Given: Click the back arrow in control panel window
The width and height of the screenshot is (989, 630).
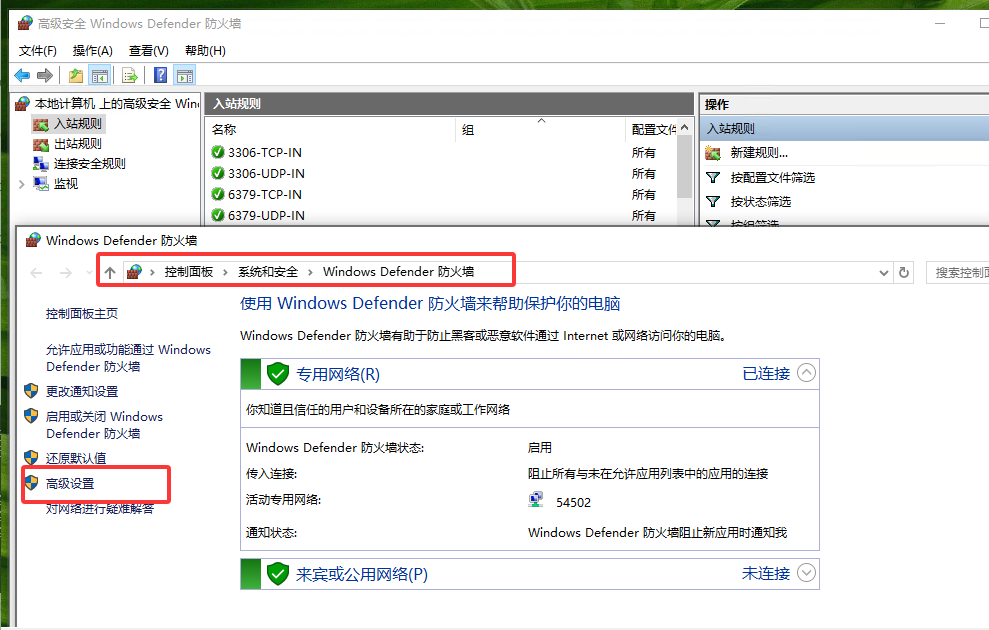Looking at the screenshot, I should point(37,273).
